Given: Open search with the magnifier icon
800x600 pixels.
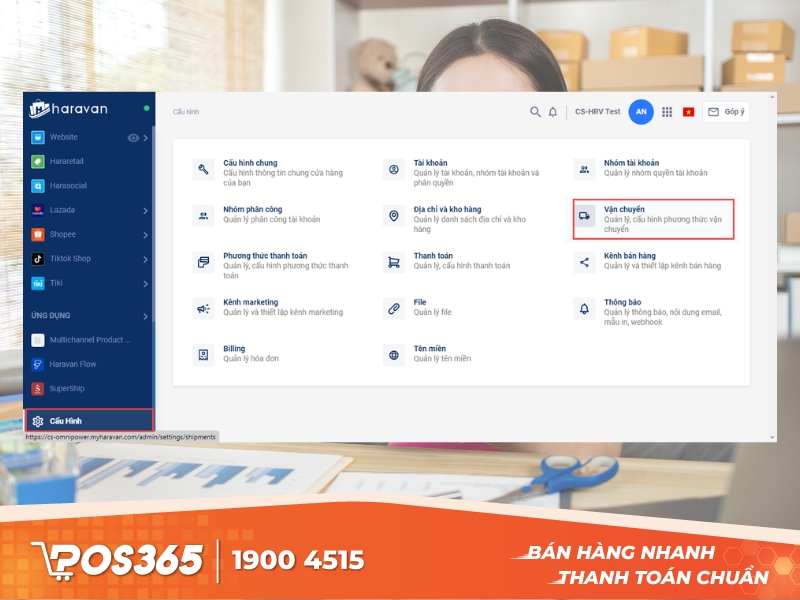Looking at the screenshot, I should 535,112.
